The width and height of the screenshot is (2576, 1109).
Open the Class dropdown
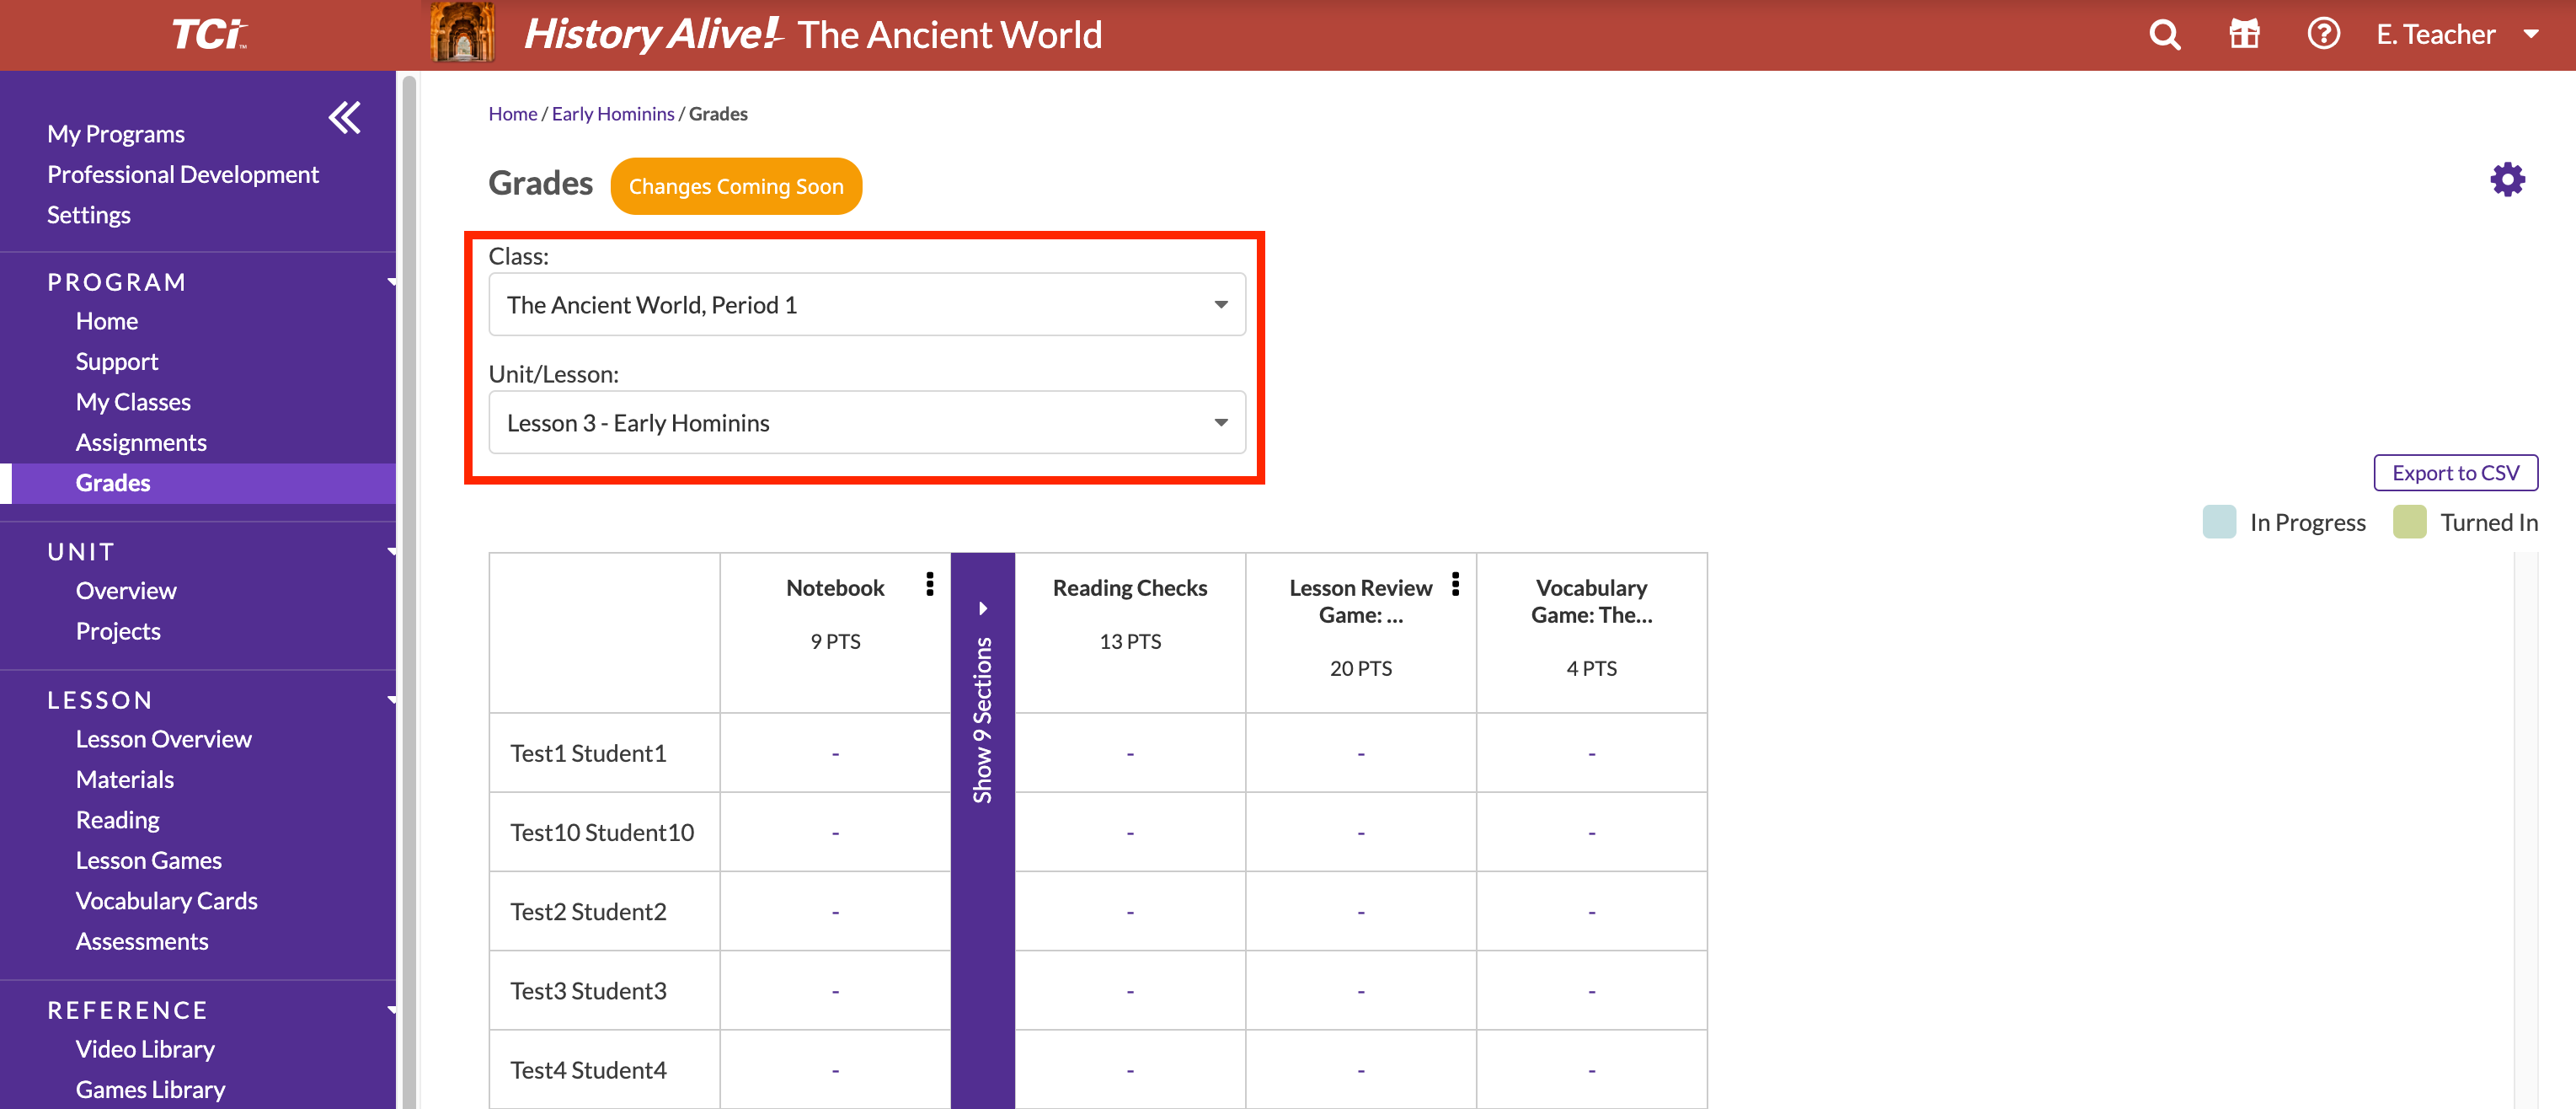(x=866, y=305)
